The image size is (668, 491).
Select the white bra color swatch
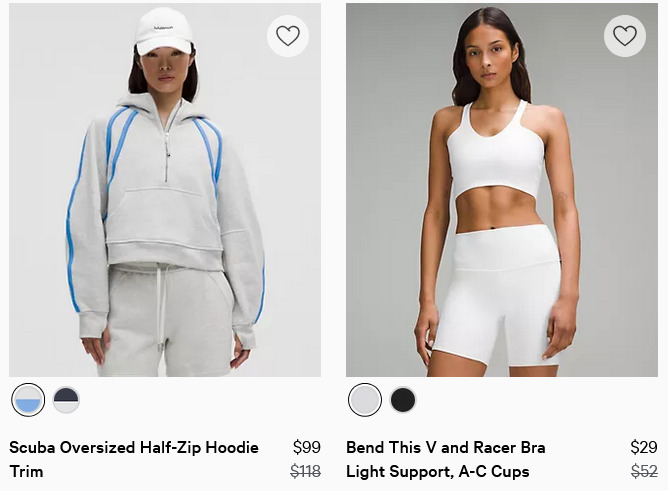(365, 400)
